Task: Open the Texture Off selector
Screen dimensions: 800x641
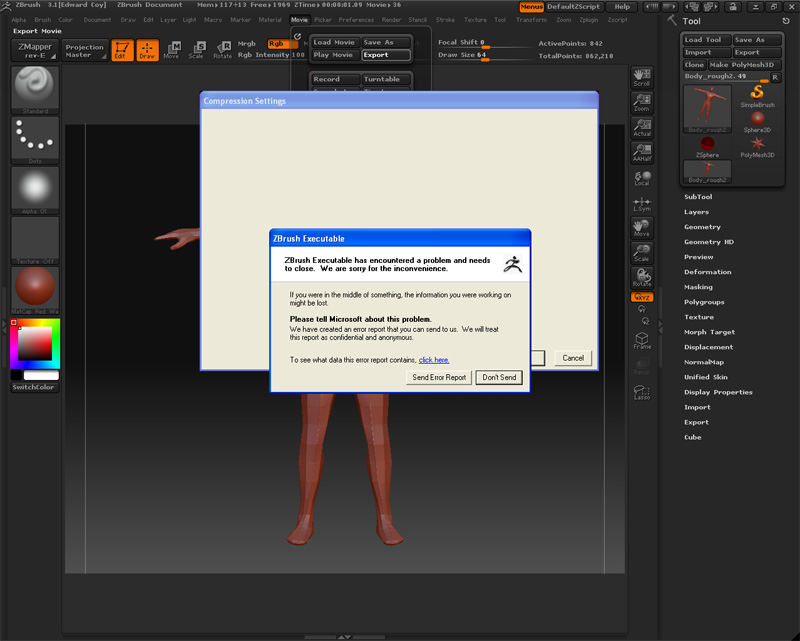Action: click(35, 240)
